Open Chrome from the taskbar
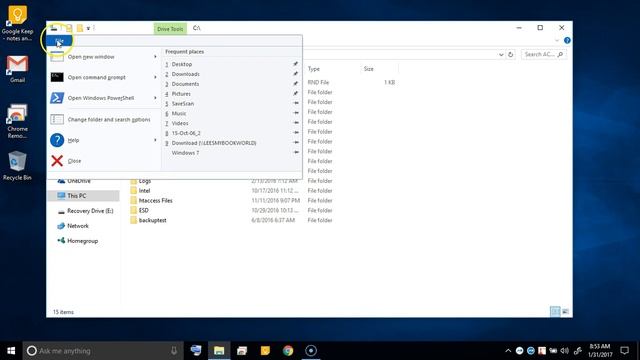Image resolution: width=640 pixels, height=360 pixels. click(288, 351)
